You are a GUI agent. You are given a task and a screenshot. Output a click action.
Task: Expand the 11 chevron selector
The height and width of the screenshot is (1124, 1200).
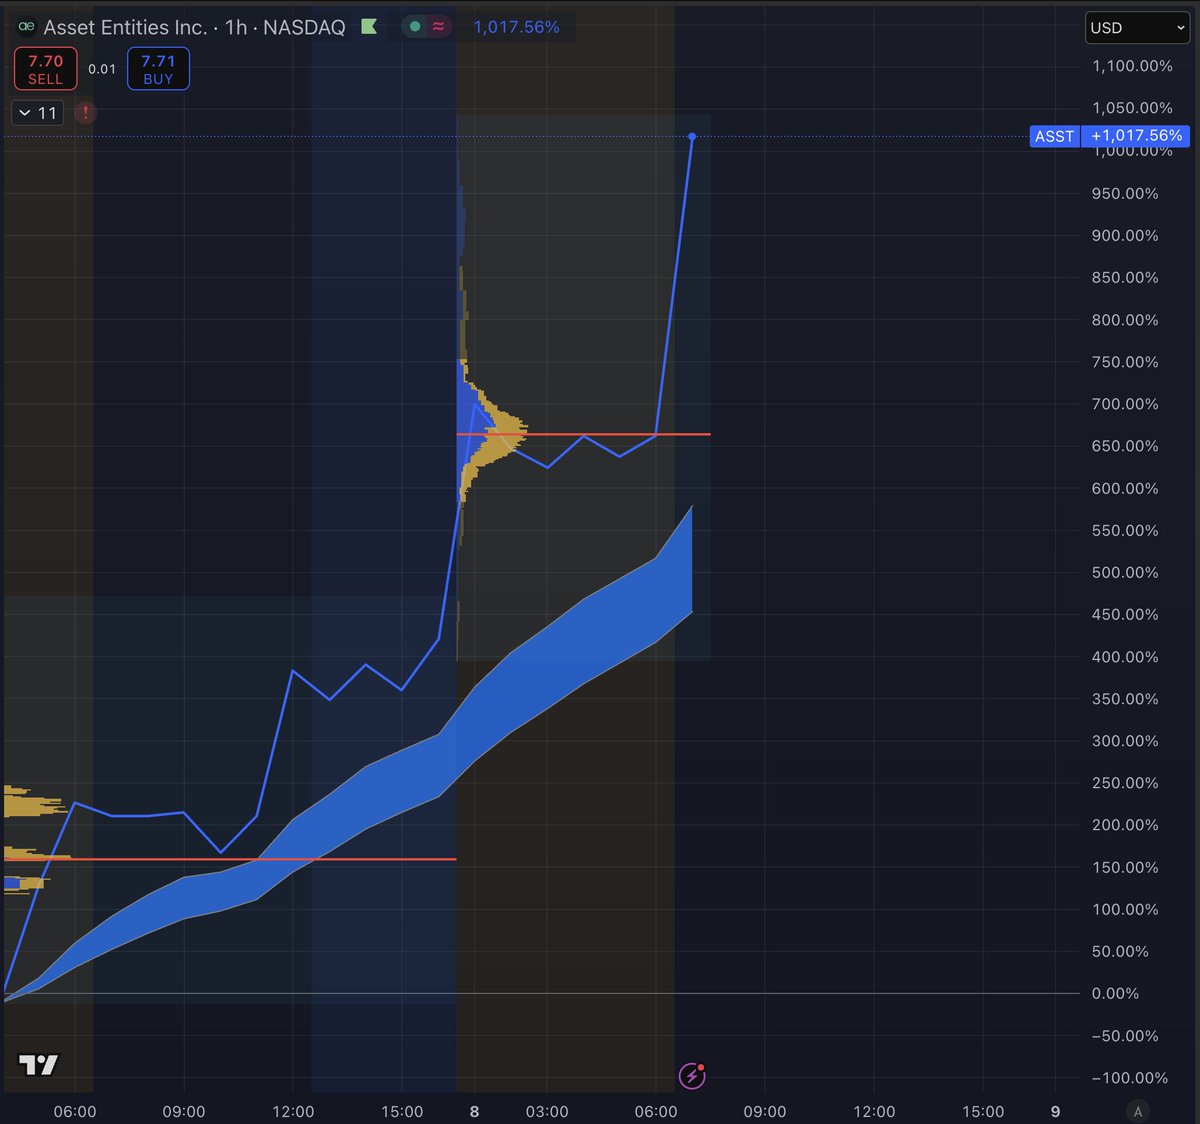(37, 113)
